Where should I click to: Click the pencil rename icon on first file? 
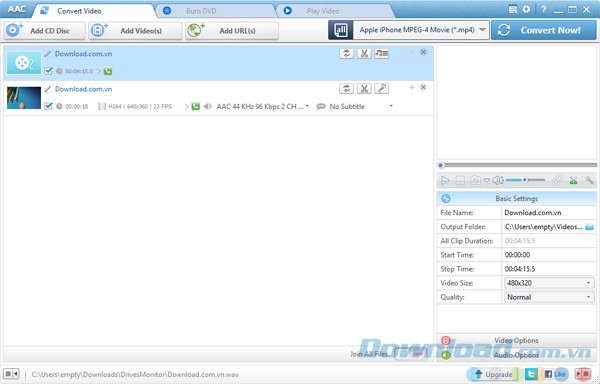(47, 54)
